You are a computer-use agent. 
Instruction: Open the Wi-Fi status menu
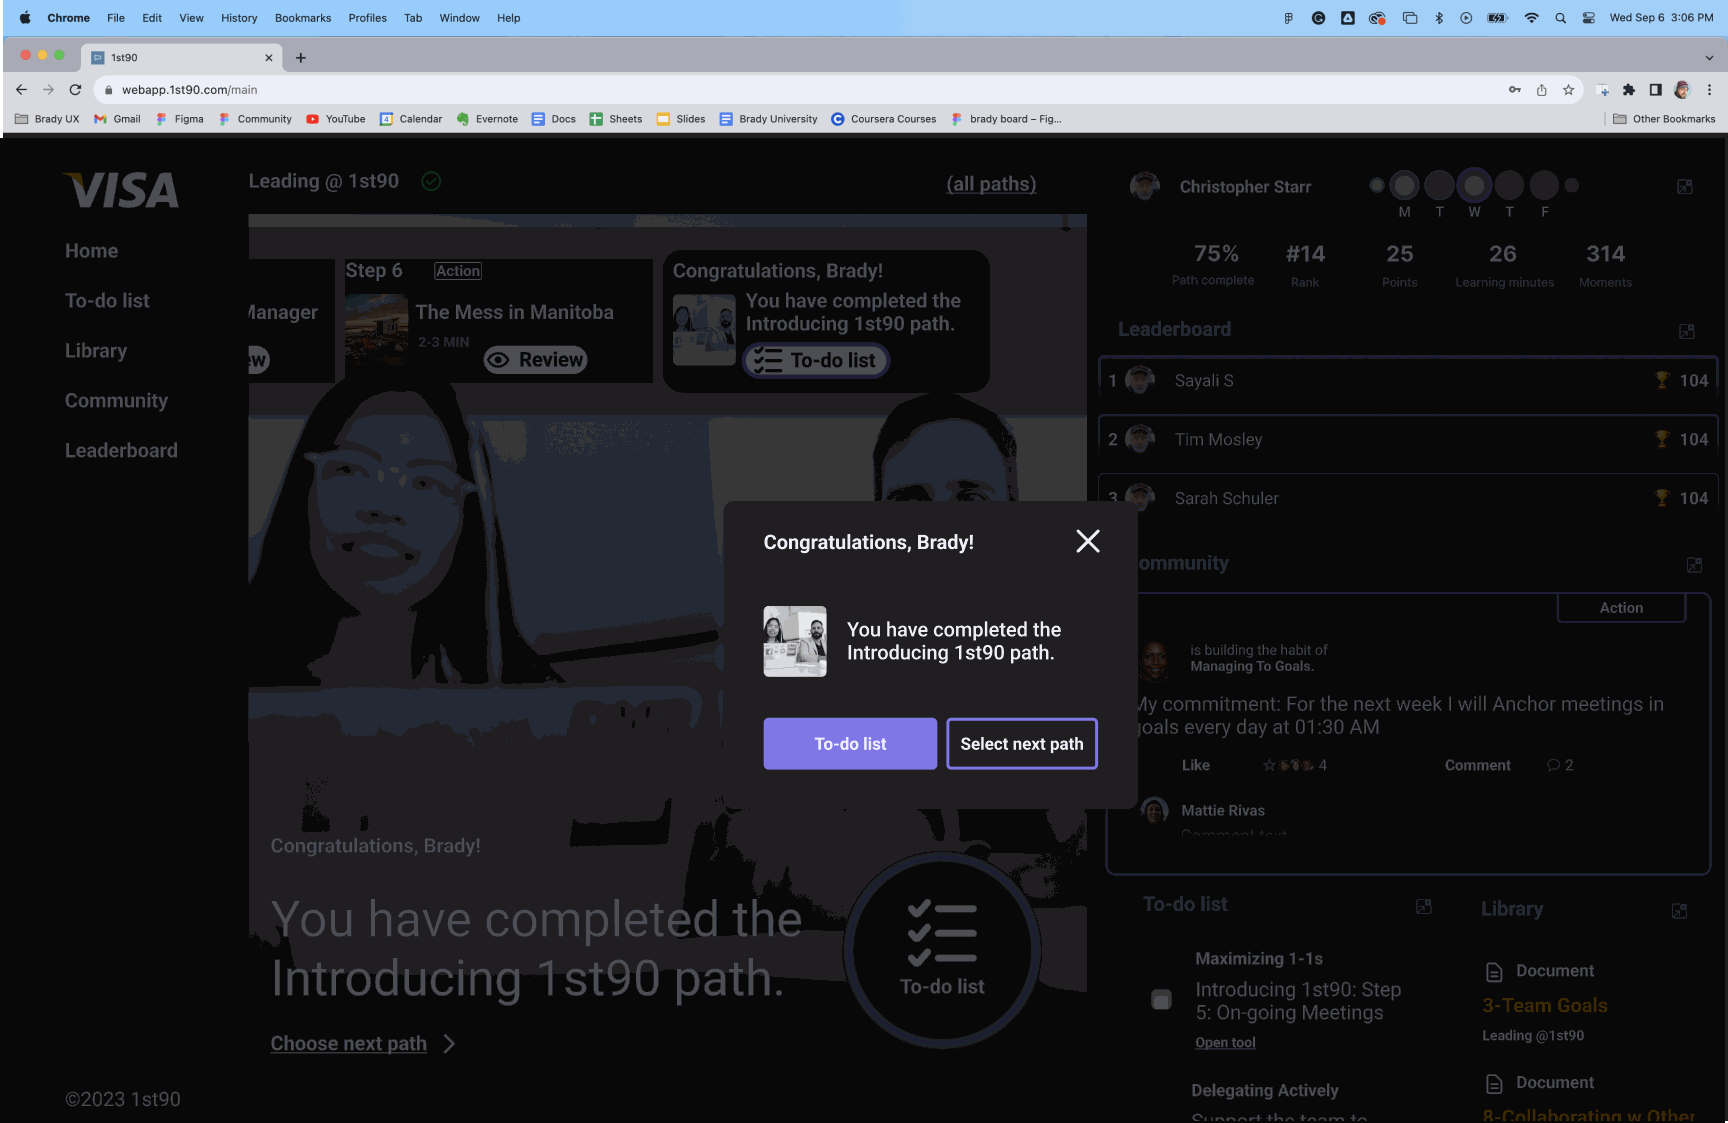click(1531, 18)
